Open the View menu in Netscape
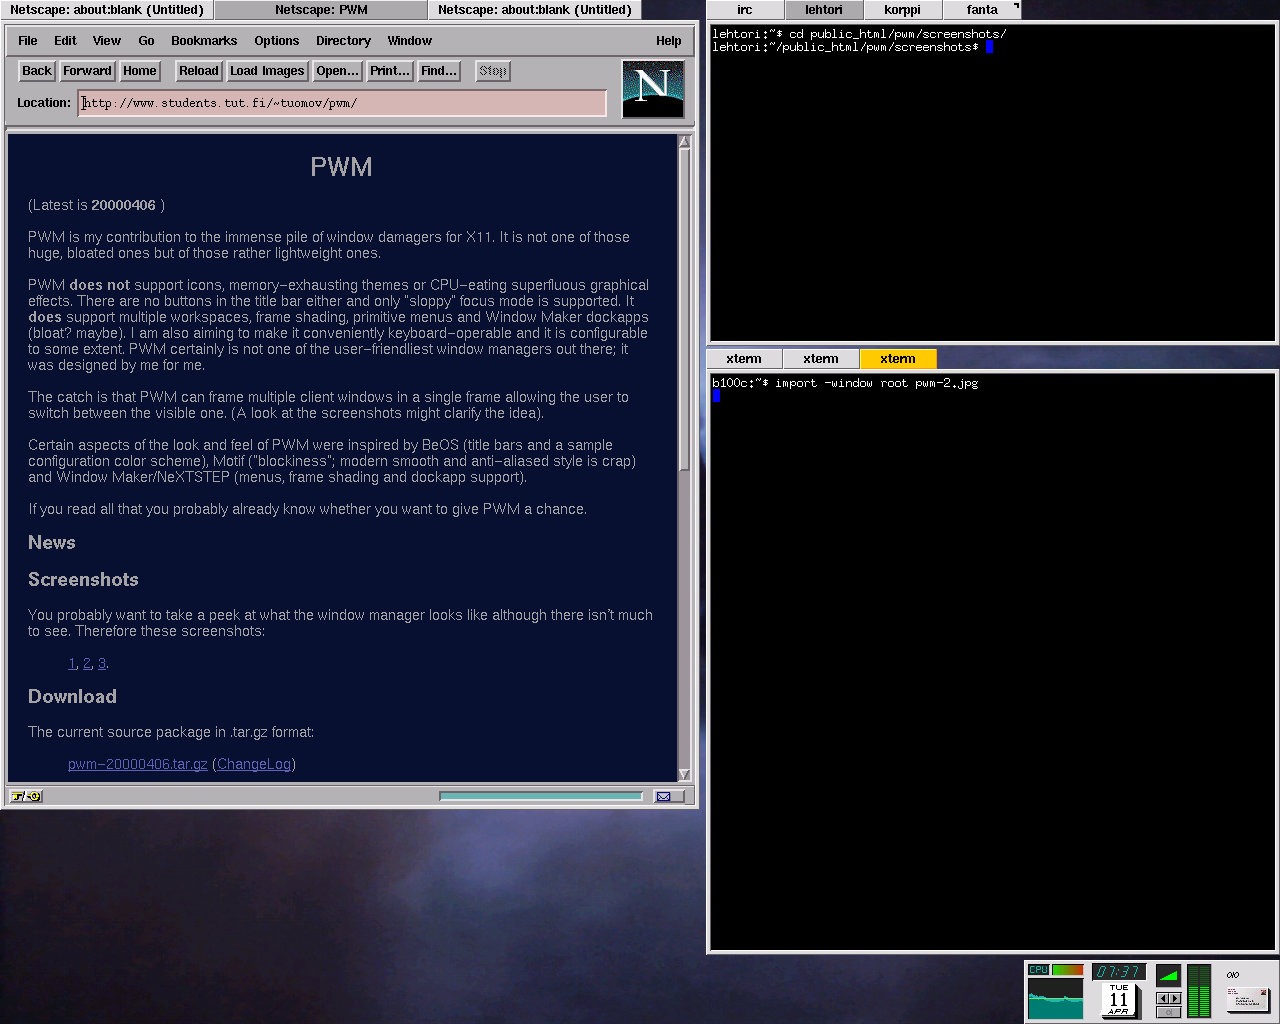Viewport: 1280px width, 1024px height. 107,41
